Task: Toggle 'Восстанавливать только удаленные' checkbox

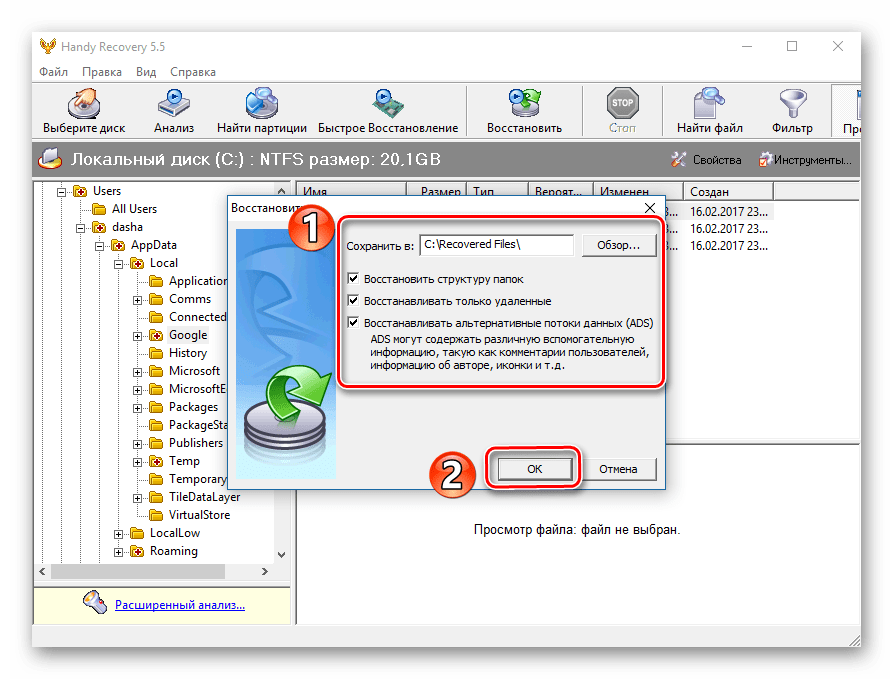Action: coord(353,301)
